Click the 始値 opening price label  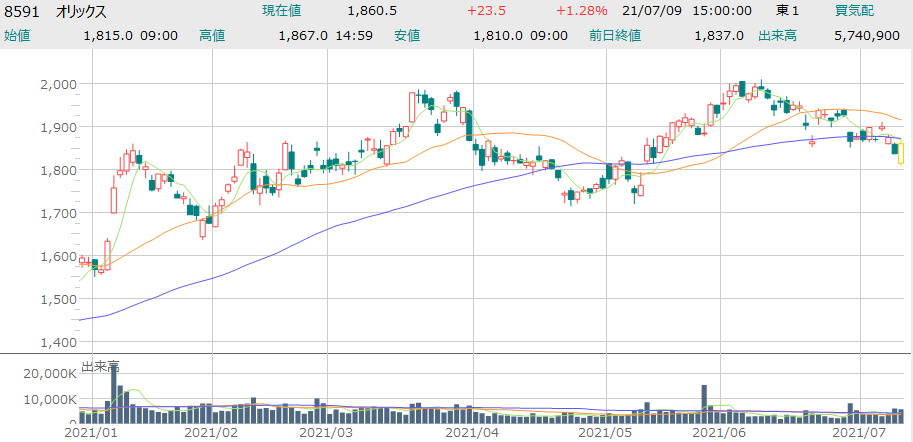(x=17, y=36)
